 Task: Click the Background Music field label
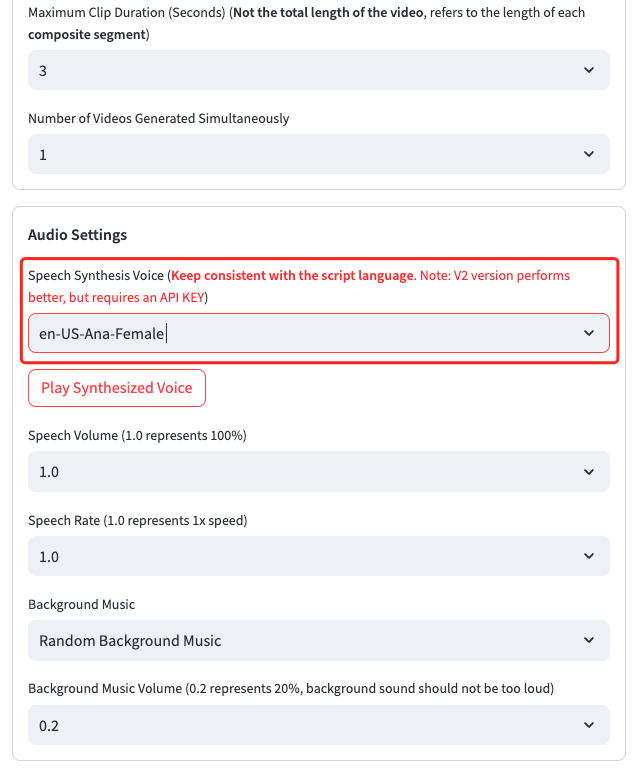point(81,605)
